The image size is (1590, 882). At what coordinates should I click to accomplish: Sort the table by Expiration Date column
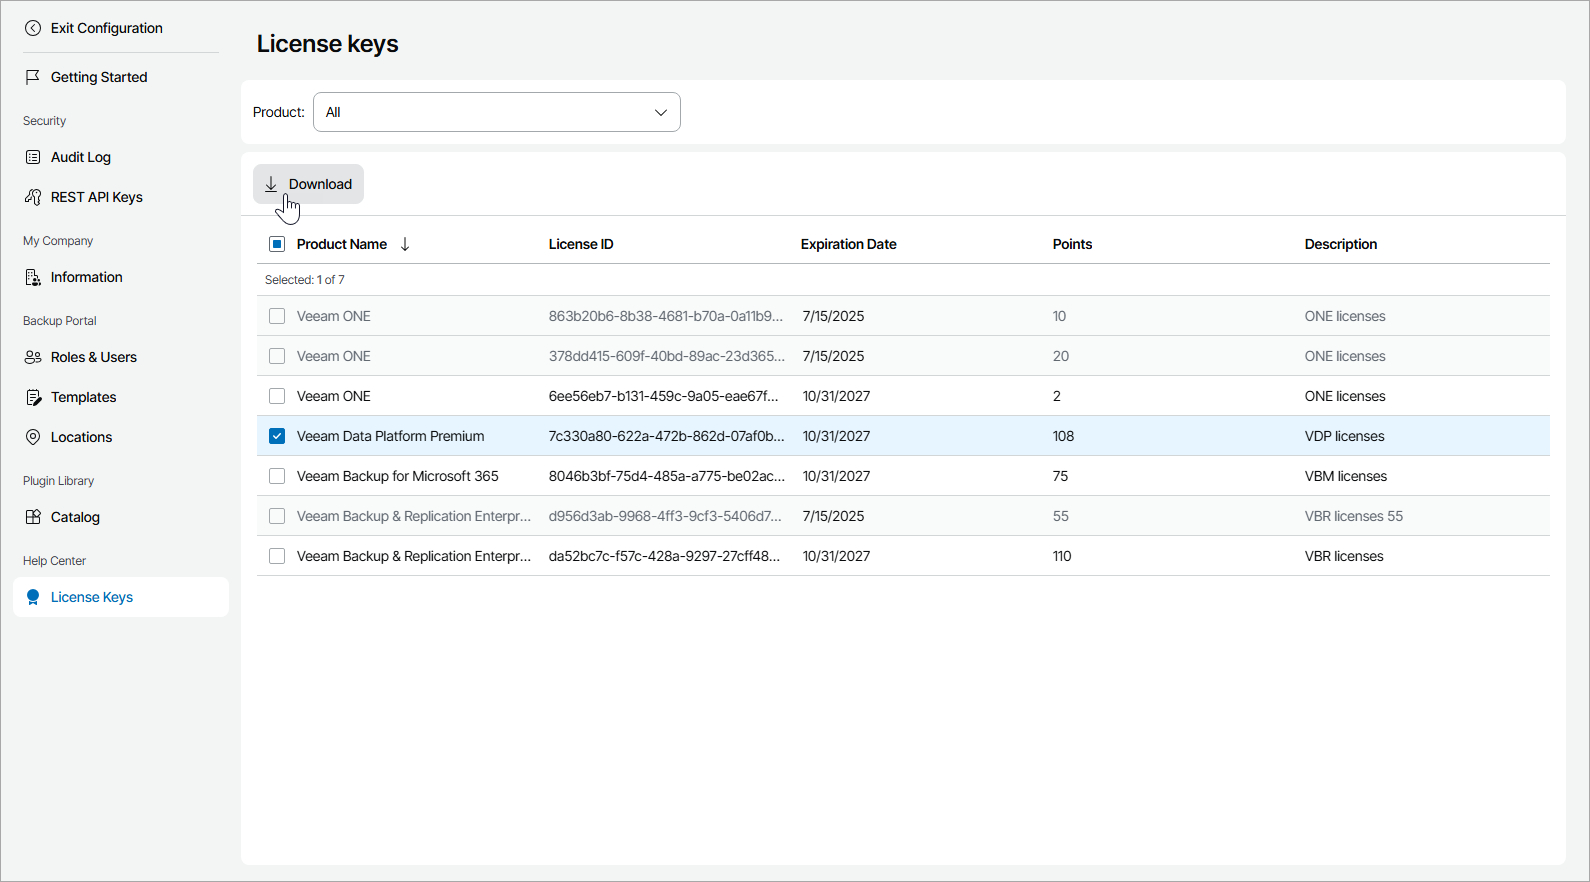tap(848, 244)
